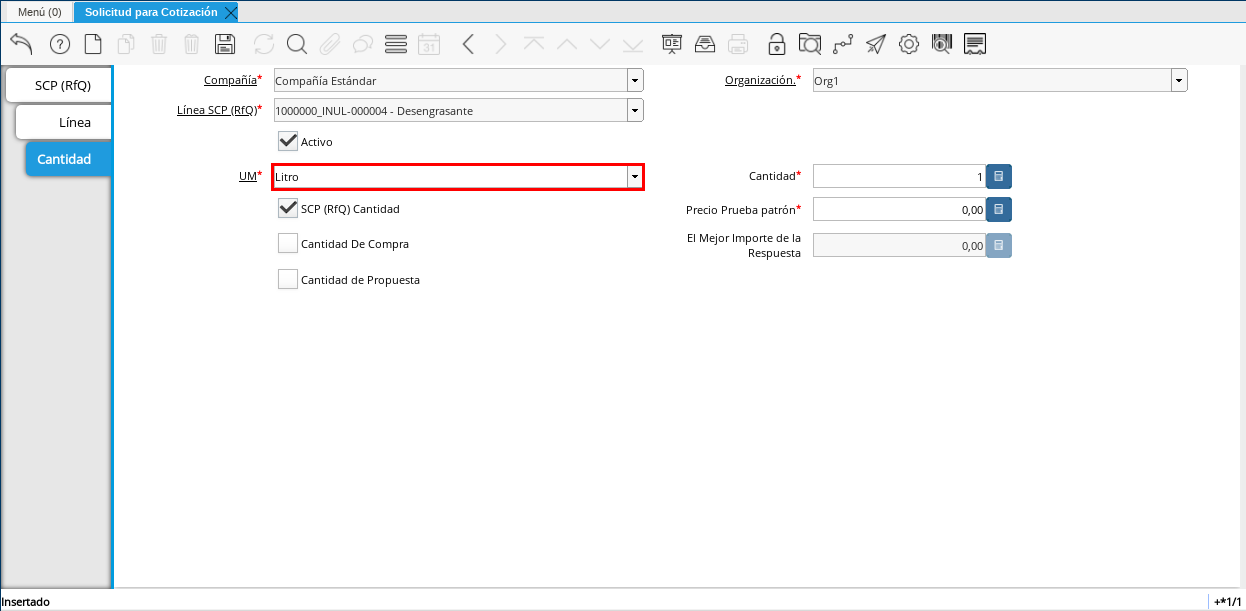Click the Cantidad number input field
Viewport: 1246px width, 611px height.
pos(900,177)
